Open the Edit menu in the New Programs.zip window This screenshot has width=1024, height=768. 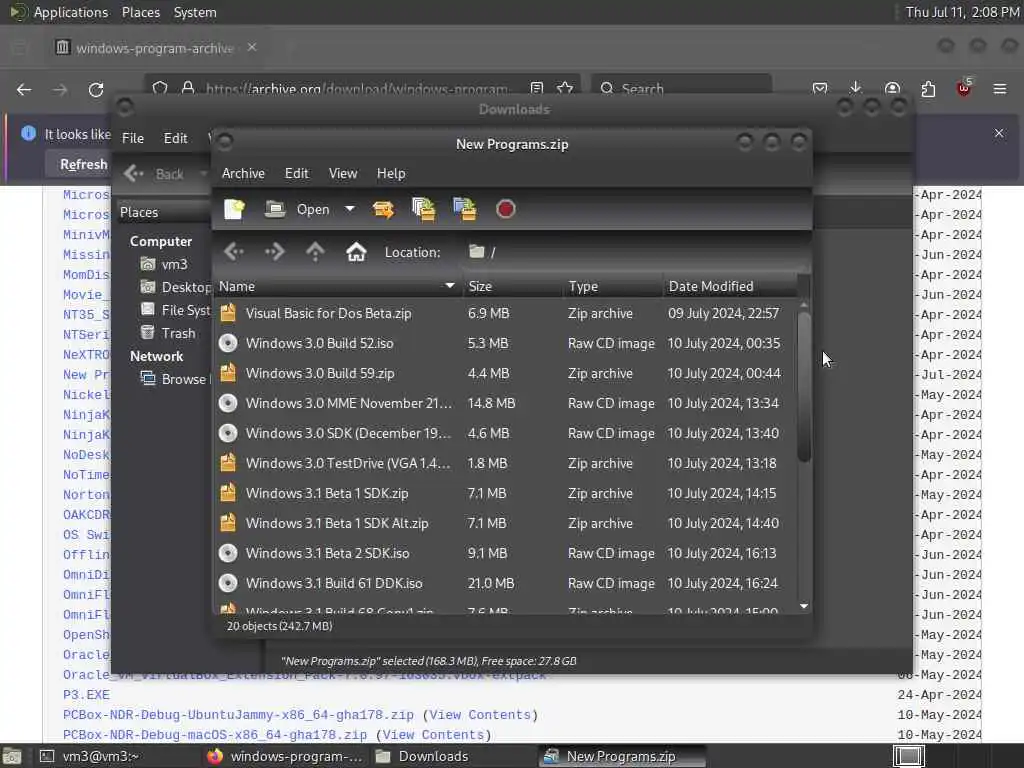296,173
